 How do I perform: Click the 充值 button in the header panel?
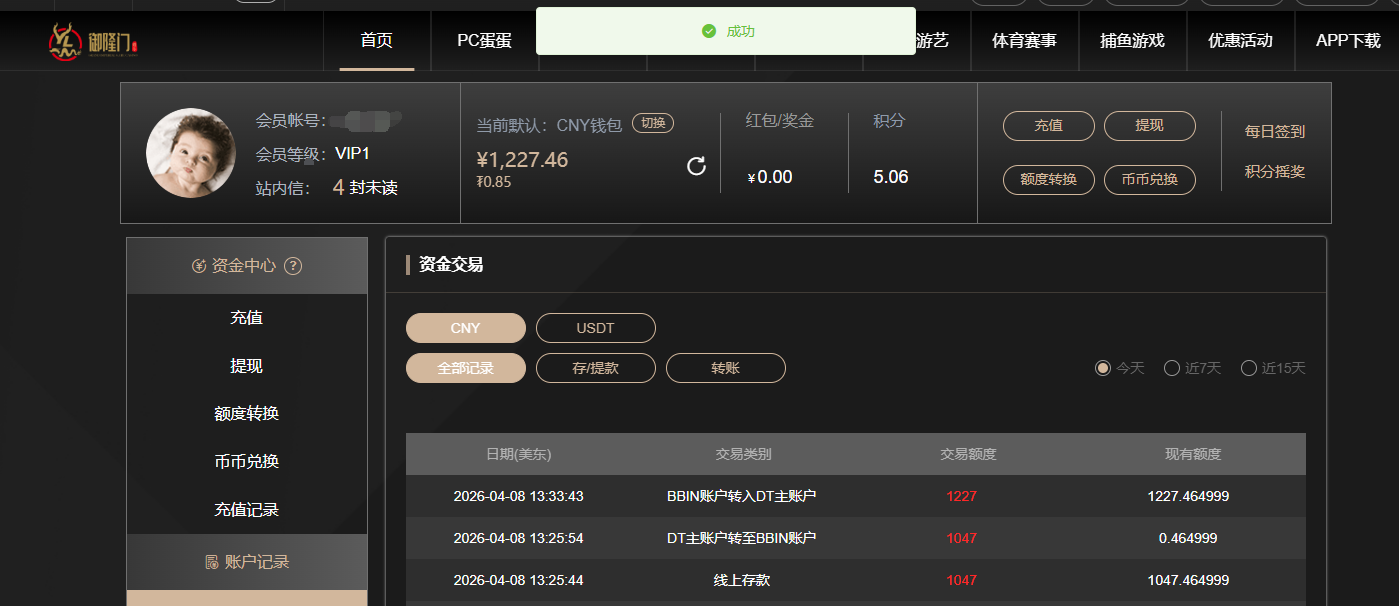point(1048,126)
